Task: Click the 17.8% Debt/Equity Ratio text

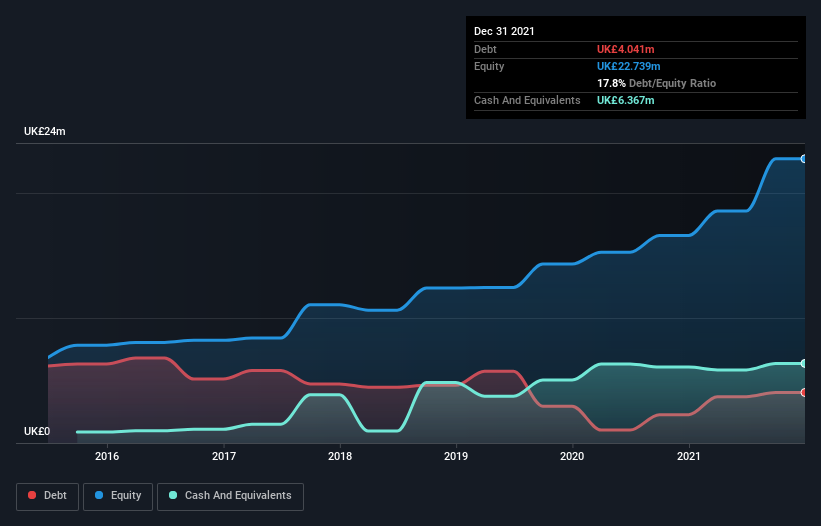Action: click(x=657, y=83)
